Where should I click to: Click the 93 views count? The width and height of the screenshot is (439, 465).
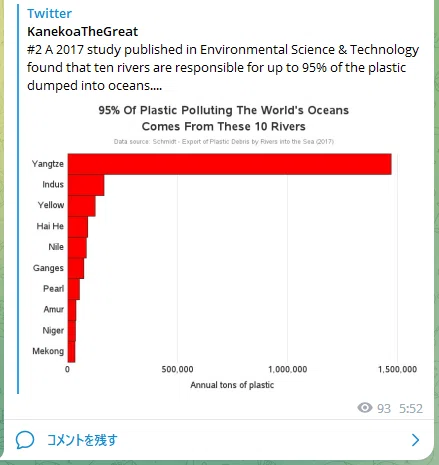click(x=384, y=408)
